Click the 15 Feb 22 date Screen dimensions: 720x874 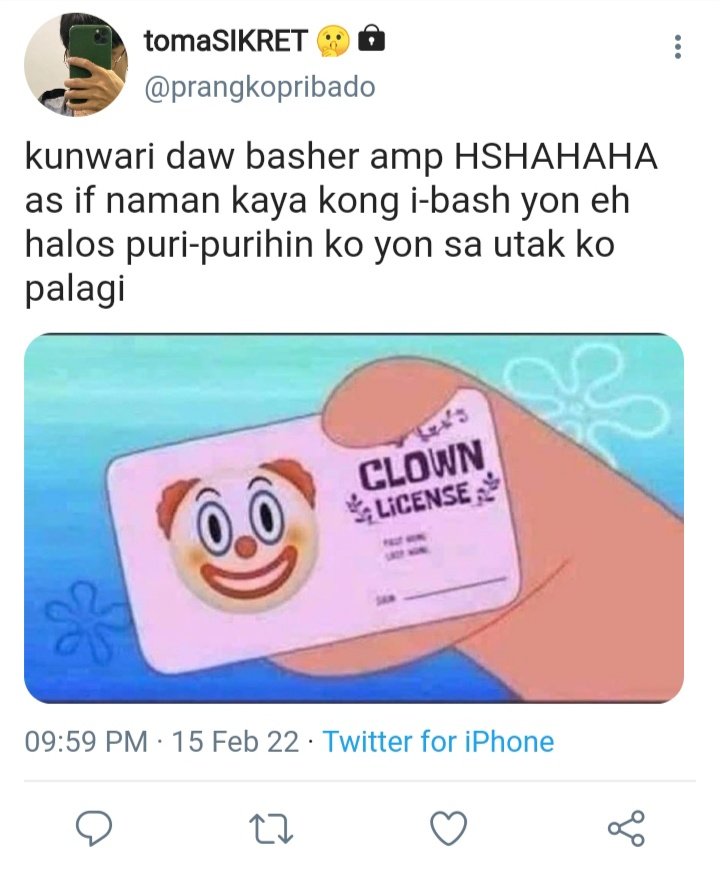tap(236, 742)
